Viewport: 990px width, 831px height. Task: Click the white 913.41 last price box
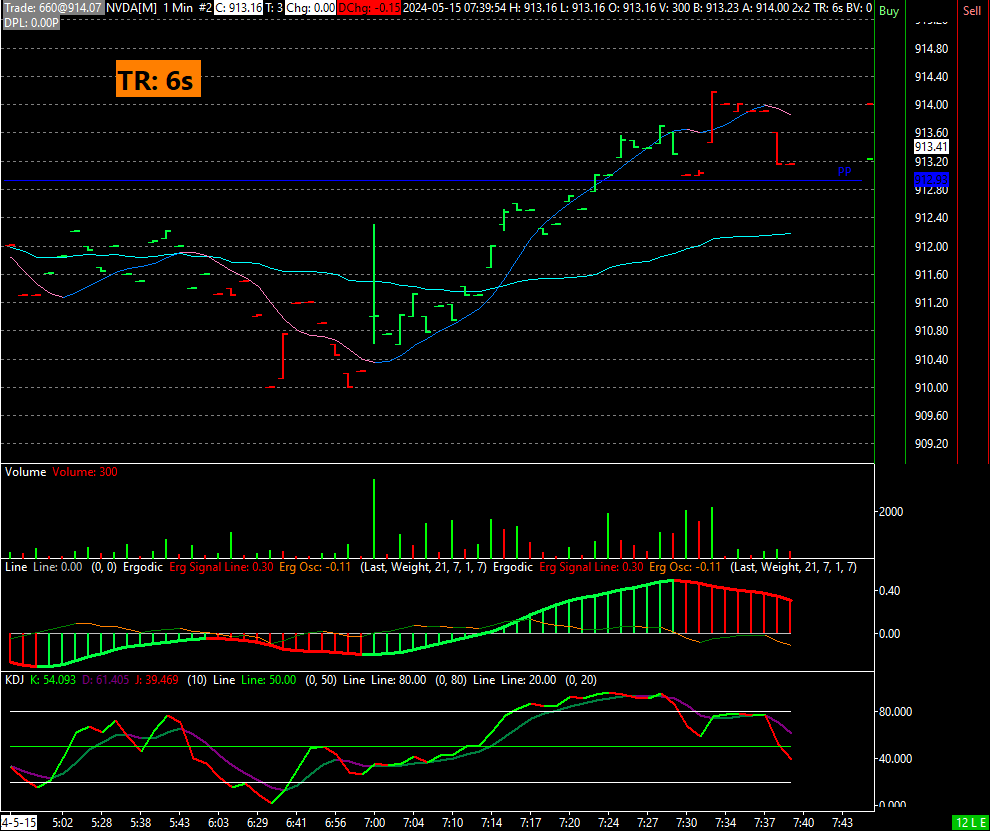[931, 146]
